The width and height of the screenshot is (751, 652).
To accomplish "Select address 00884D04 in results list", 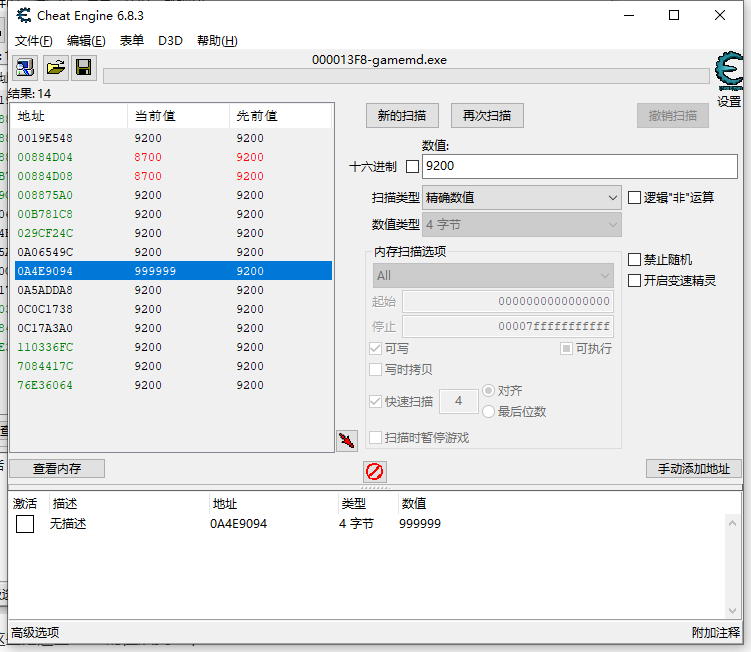I will pyautogui.click(x=45, y=157).
